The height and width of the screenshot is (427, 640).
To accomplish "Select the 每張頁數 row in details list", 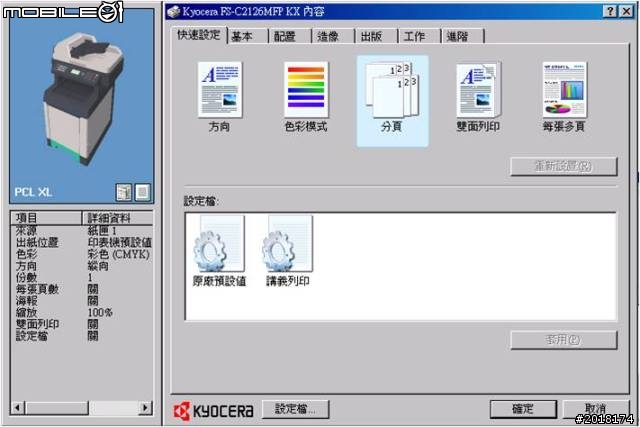I will (82, 289).
